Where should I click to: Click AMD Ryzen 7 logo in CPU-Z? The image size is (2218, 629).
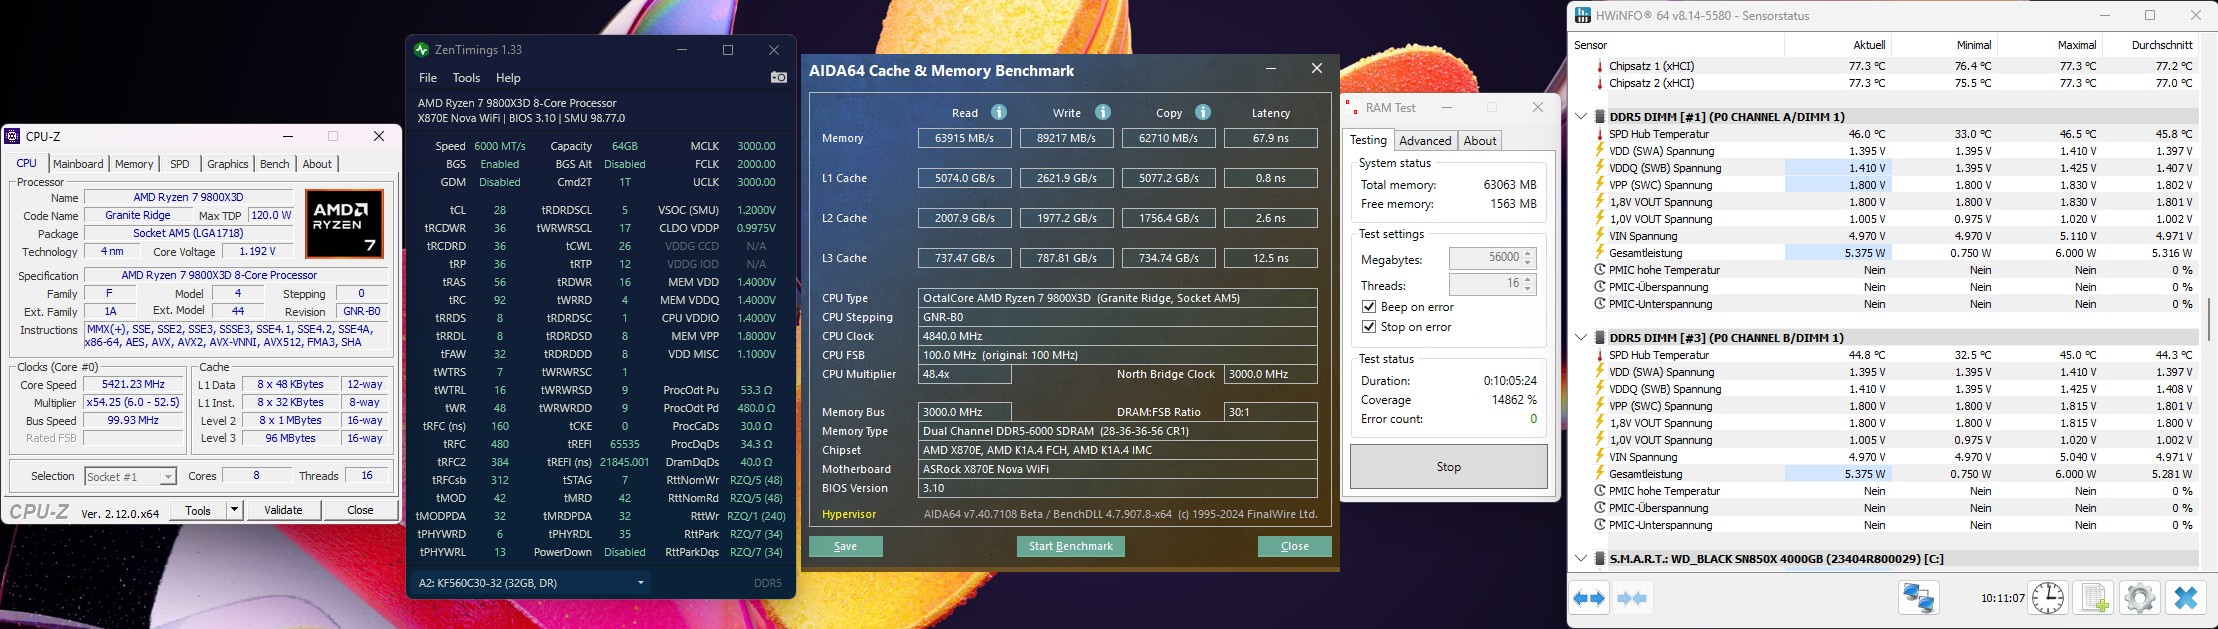click(344, 224)
